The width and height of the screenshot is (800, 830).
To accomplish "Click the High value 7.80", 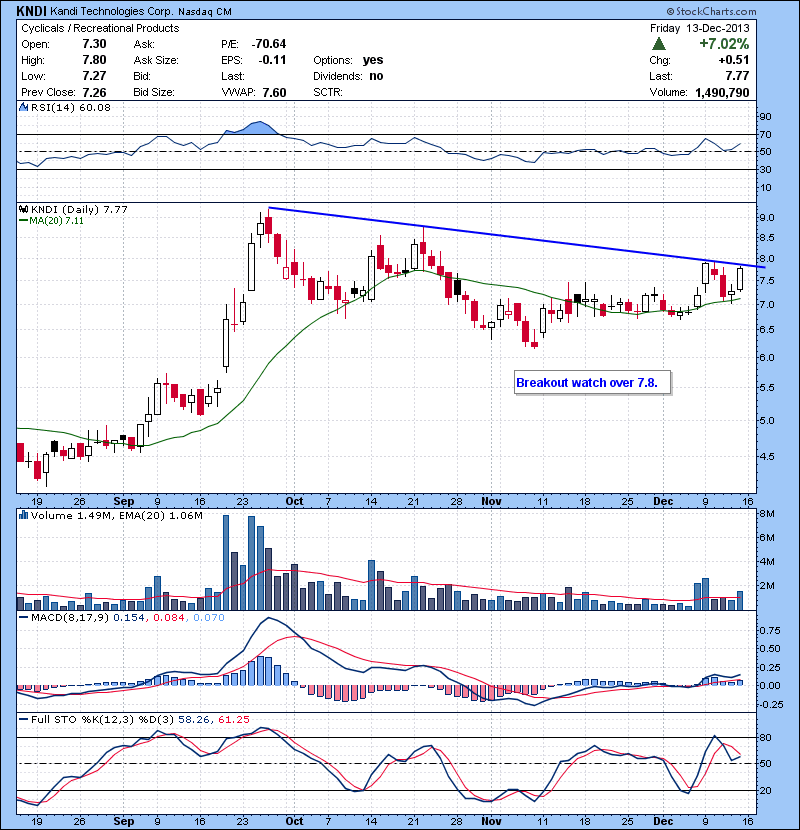I will coord(94,60).
